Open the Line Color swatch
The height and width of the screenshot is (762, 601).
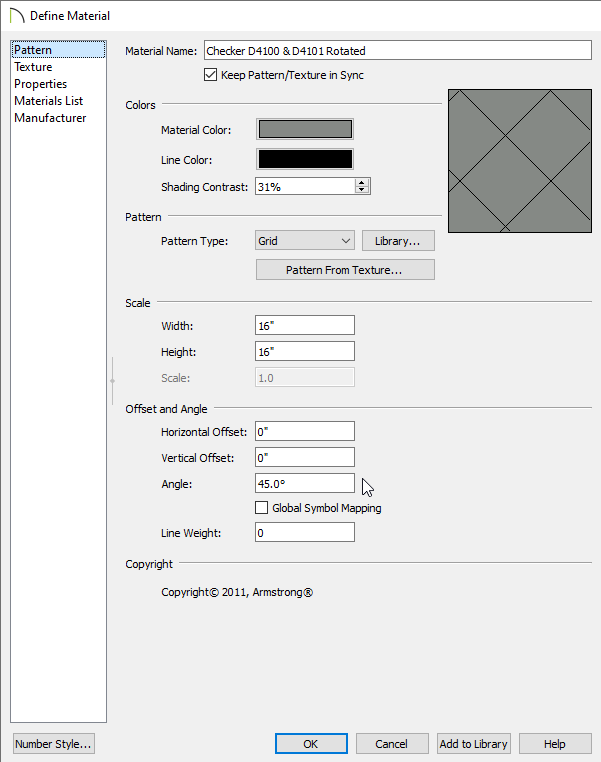click(305, 159)
